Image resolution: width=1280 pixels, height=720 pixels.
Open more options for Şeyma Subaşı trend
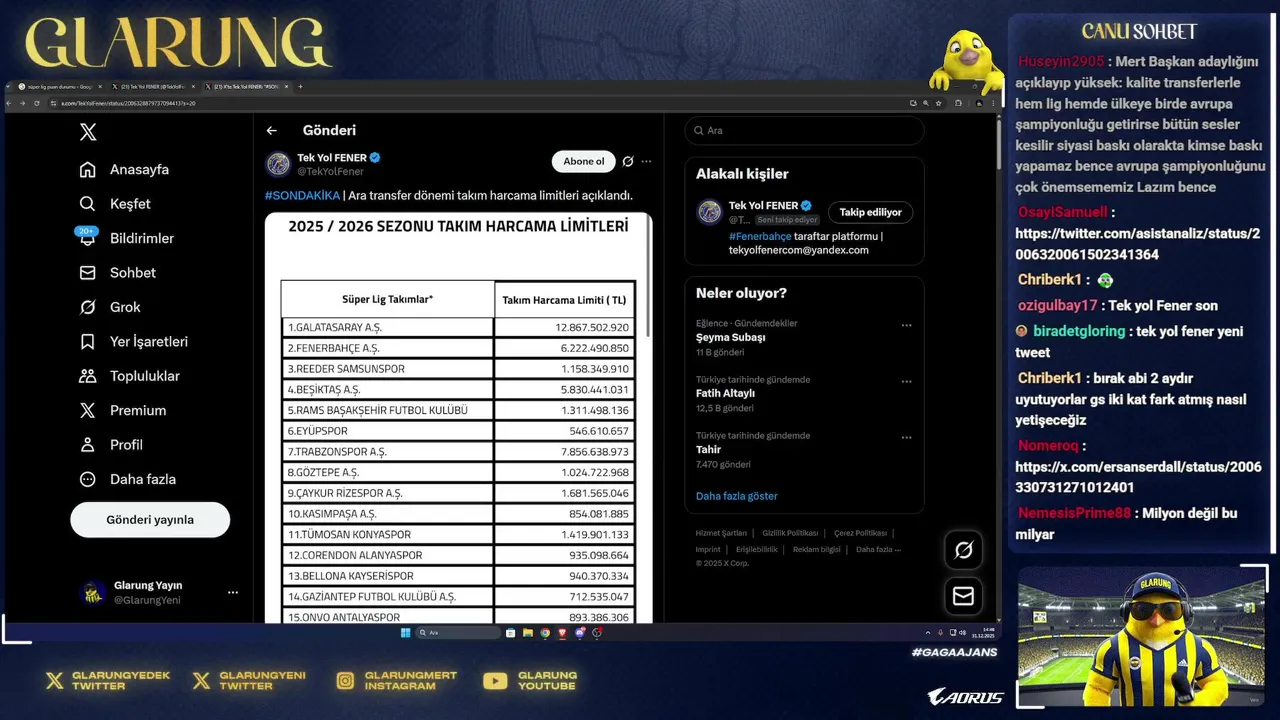[906, 325]
